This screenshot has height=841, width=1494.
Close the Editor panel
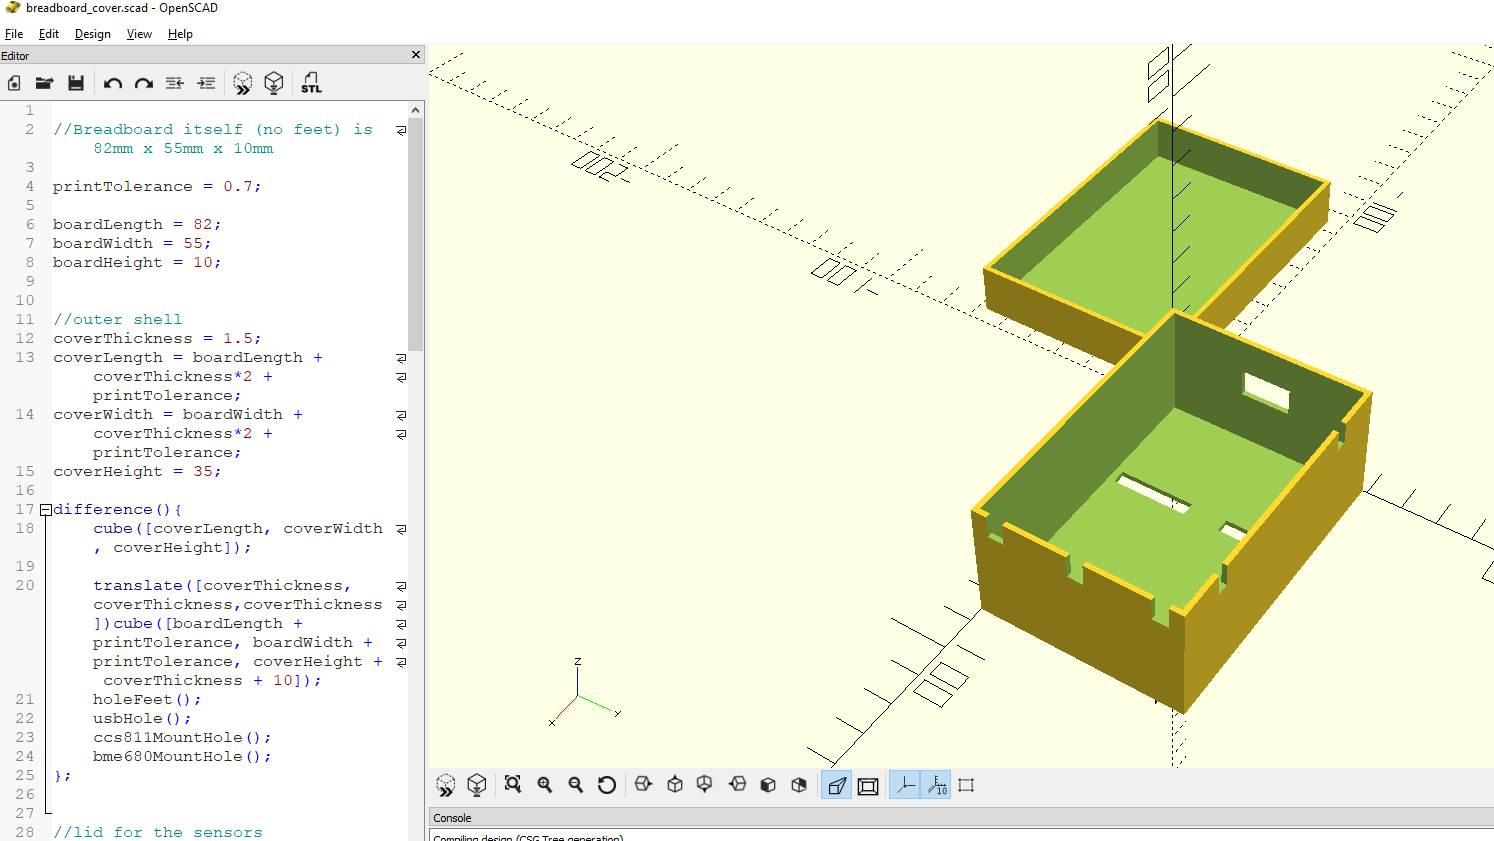tap(416, 55)
